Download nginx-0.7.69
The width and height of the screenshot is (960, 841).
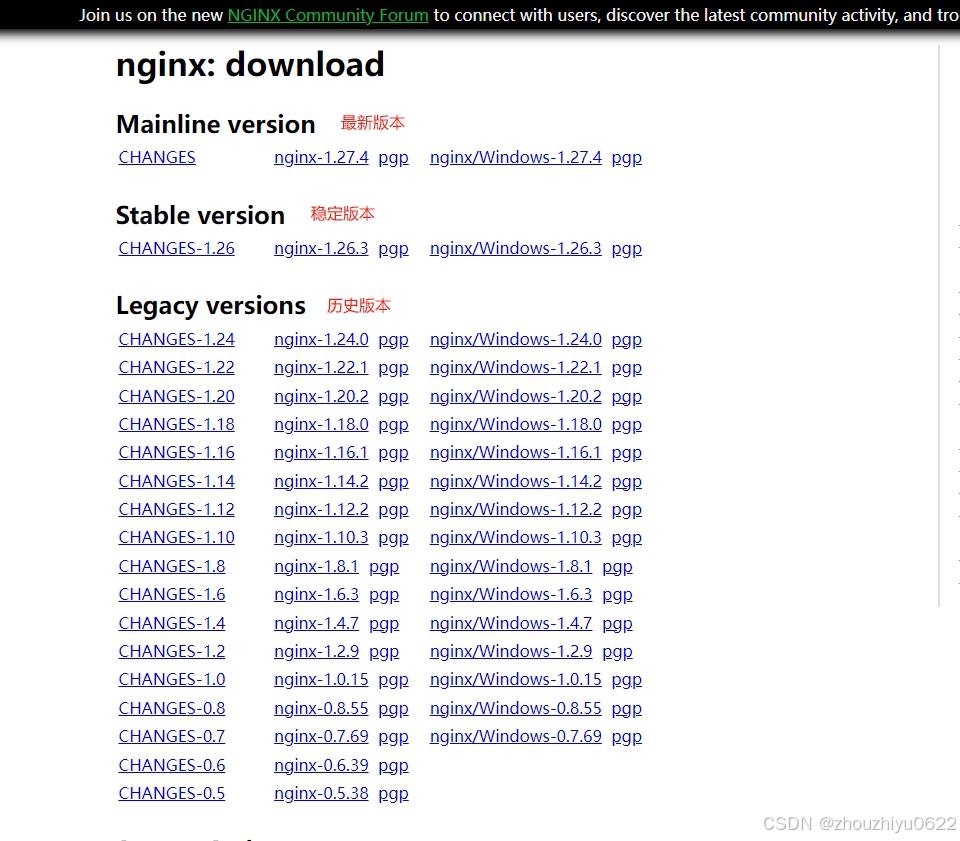point(321,736)
